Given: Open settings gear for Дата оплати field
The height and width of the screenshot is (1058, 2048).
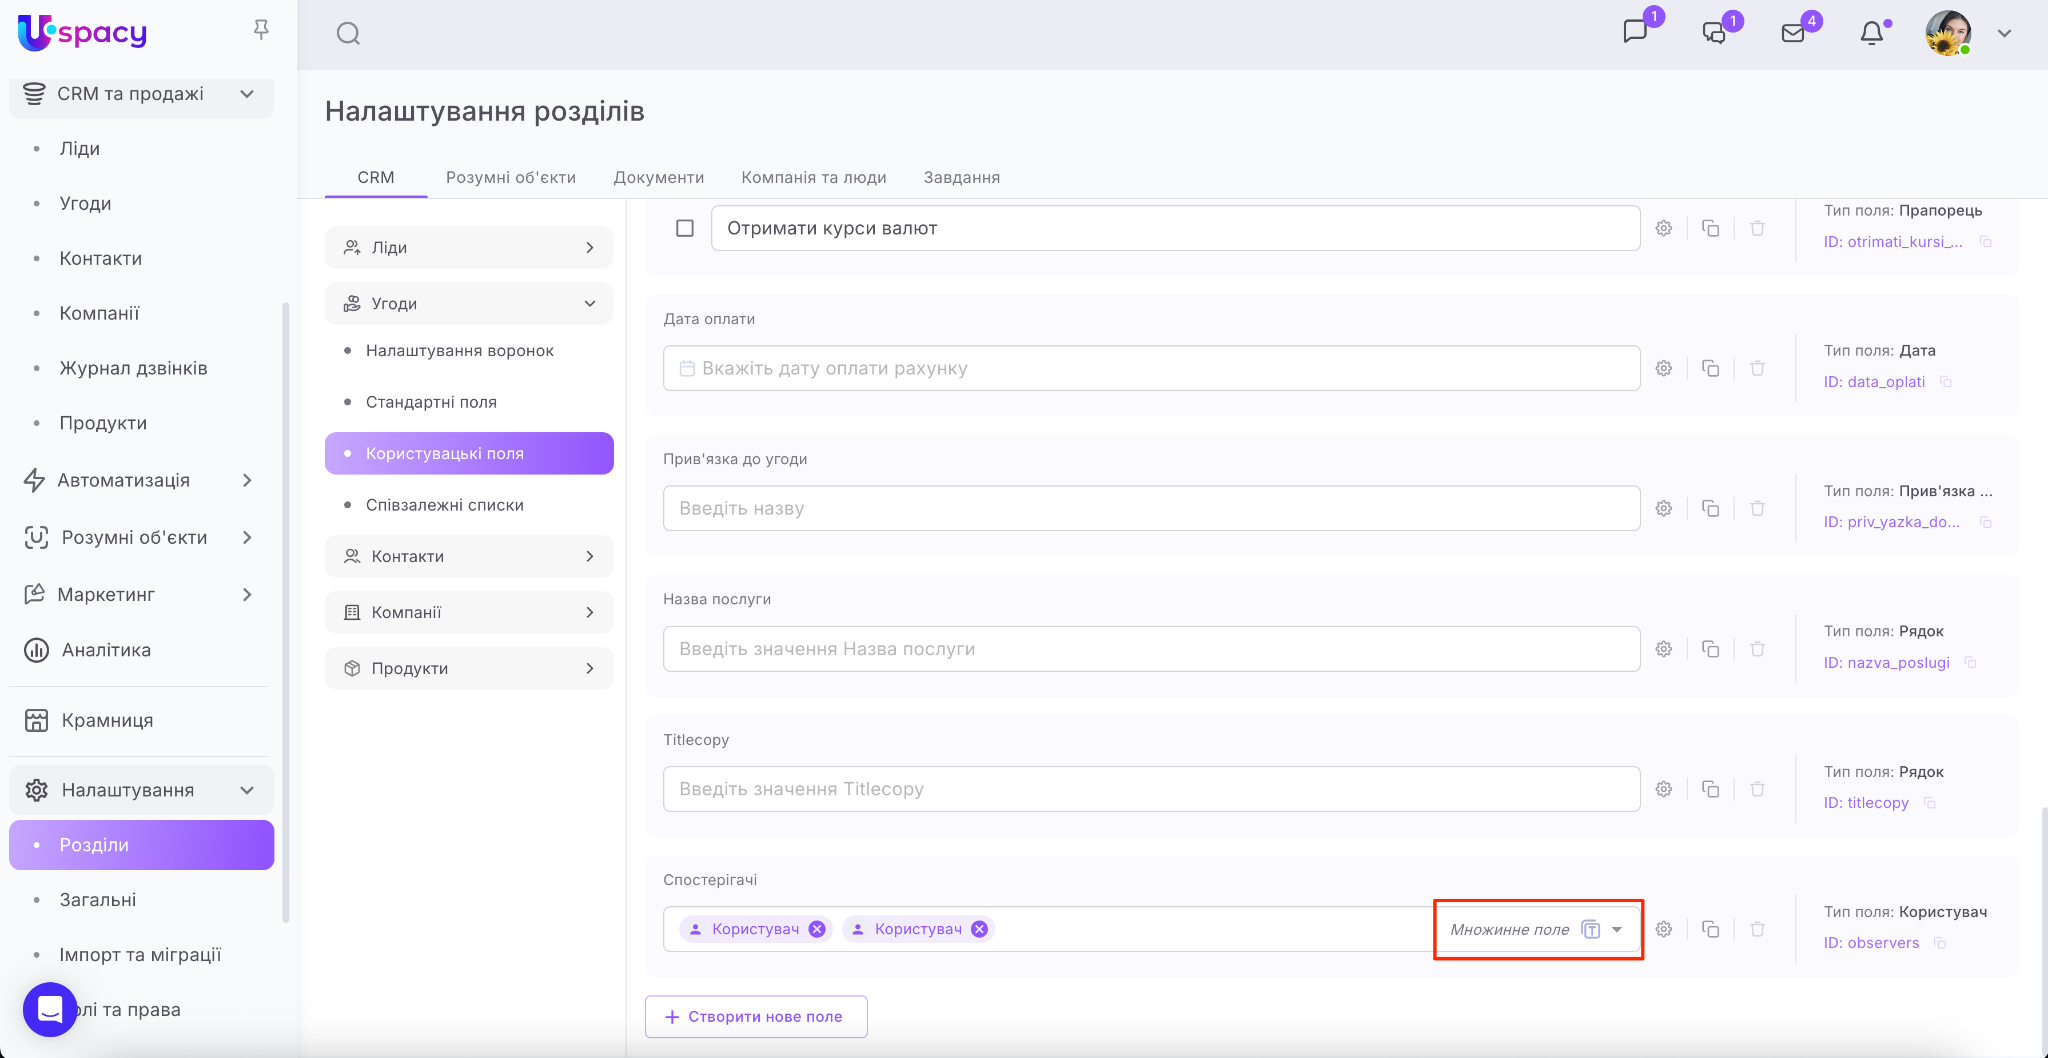Looking at the screenshot, I should (x=1664, y=368).
